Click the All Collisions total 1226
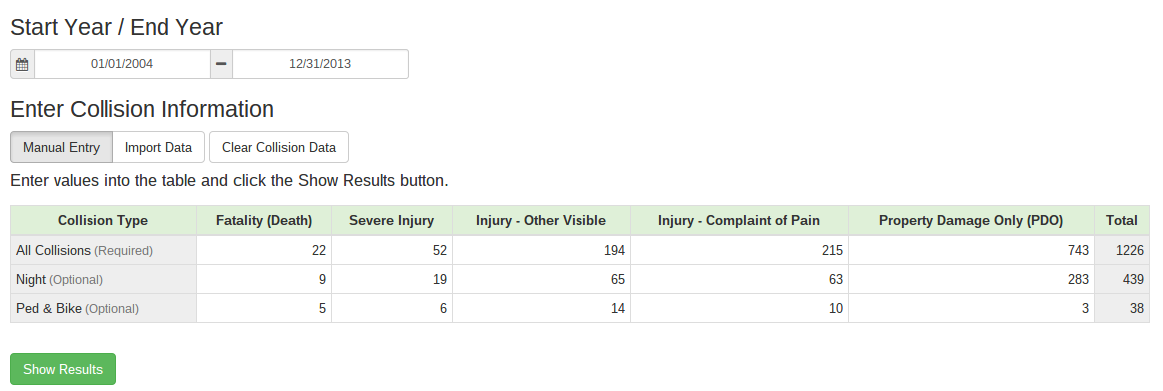 pos(1122,250)
